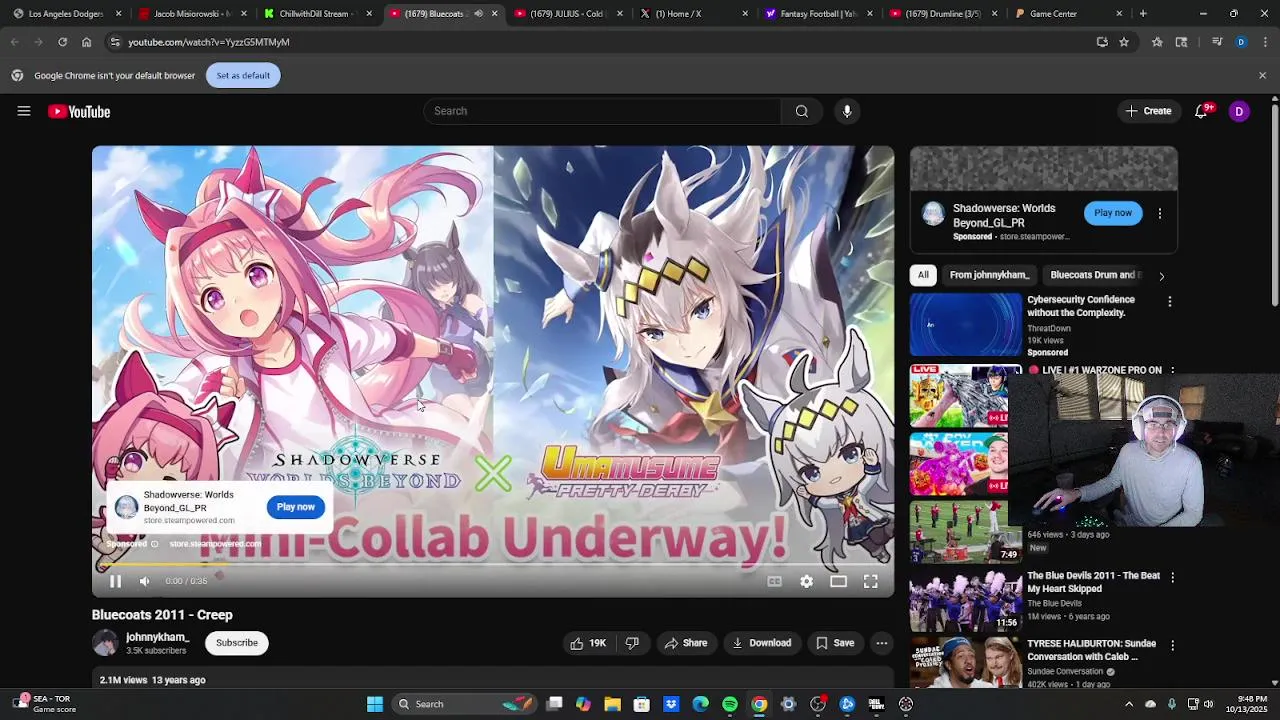Switch the player to theater mode
The height and width of the screenshot is (720, 1280).
pyautogui.click(x=838, y=581)
